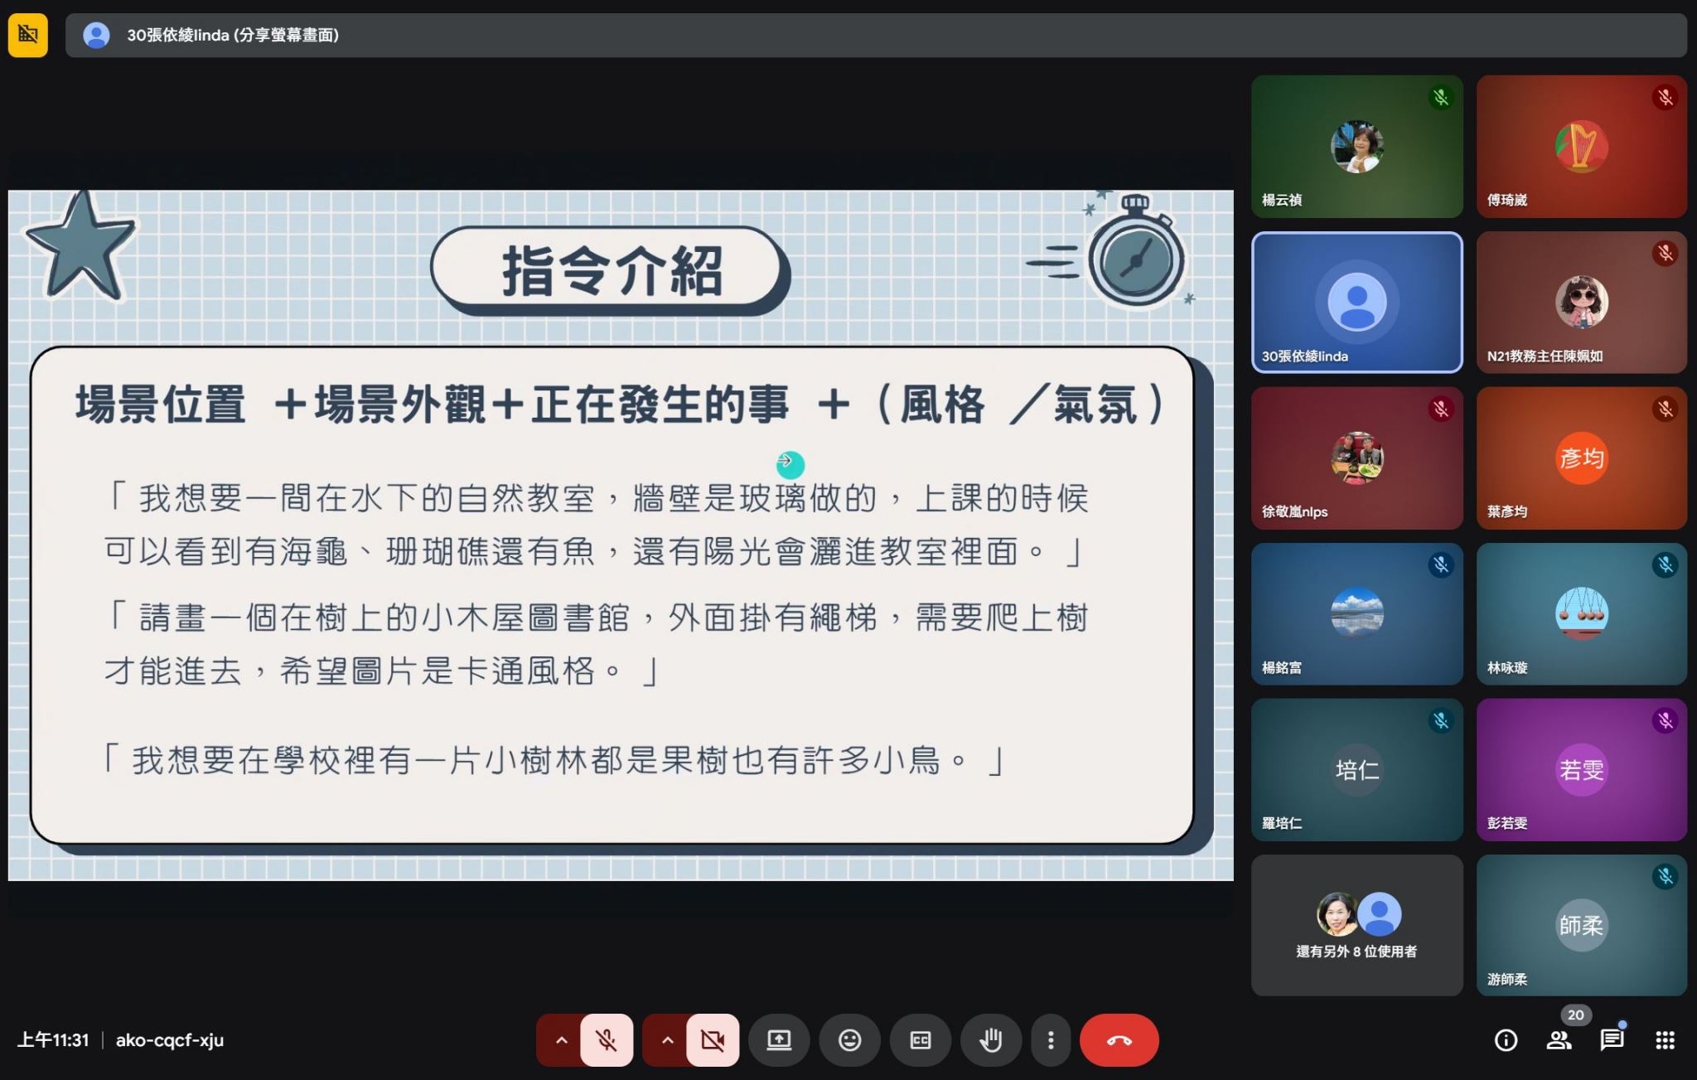Image resolution: width=1697 pixels, height=1080 pixels.
Task: Turn on closed captions
Action: tap(920, 1040)
